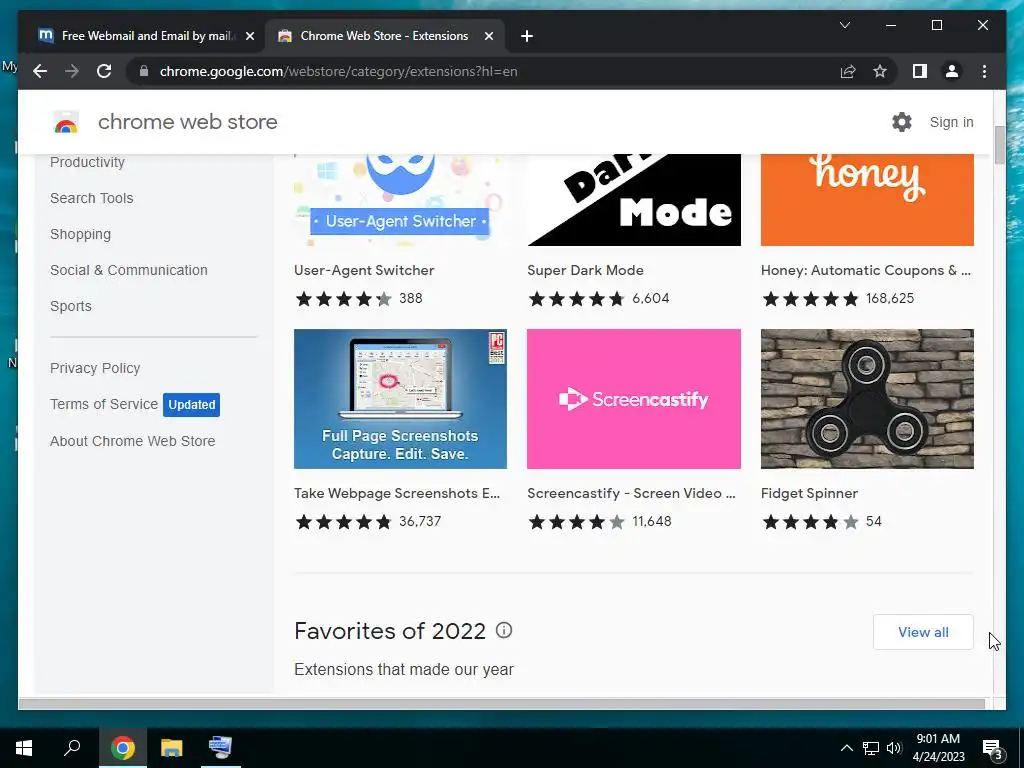Open the computer monitor taskbar app
Screen dimensions: 1024x768
(x=220, y=748)
